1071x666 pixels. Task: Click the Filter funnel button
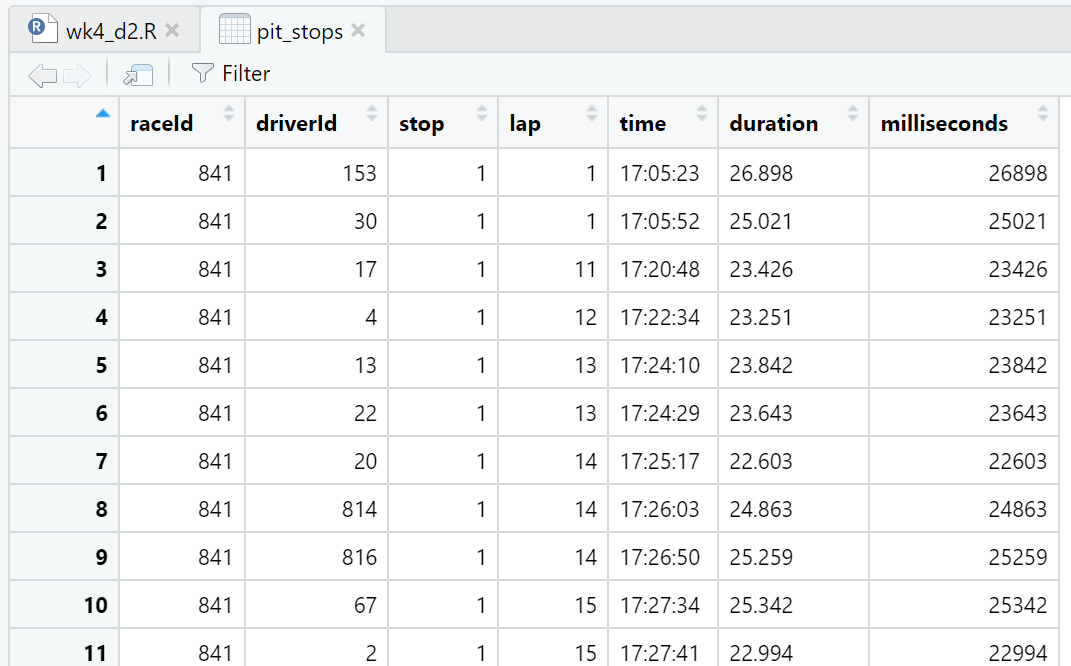click(231, 74)
